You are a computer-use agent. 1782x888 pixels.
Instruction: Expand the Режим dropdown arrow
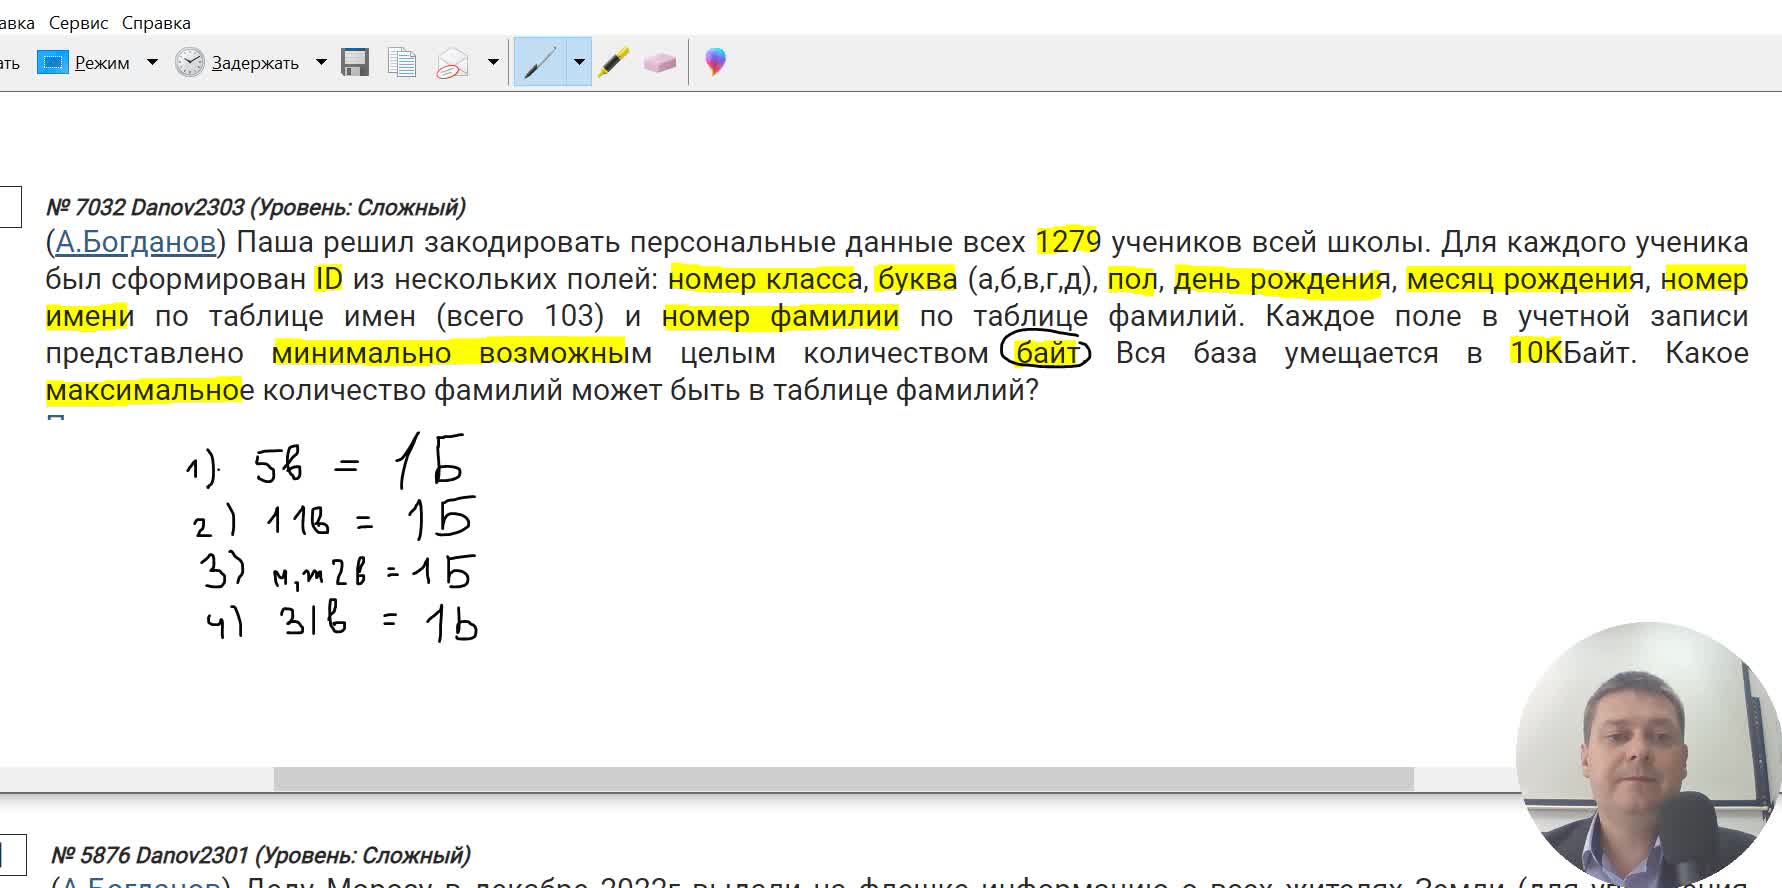coord(152,62)
